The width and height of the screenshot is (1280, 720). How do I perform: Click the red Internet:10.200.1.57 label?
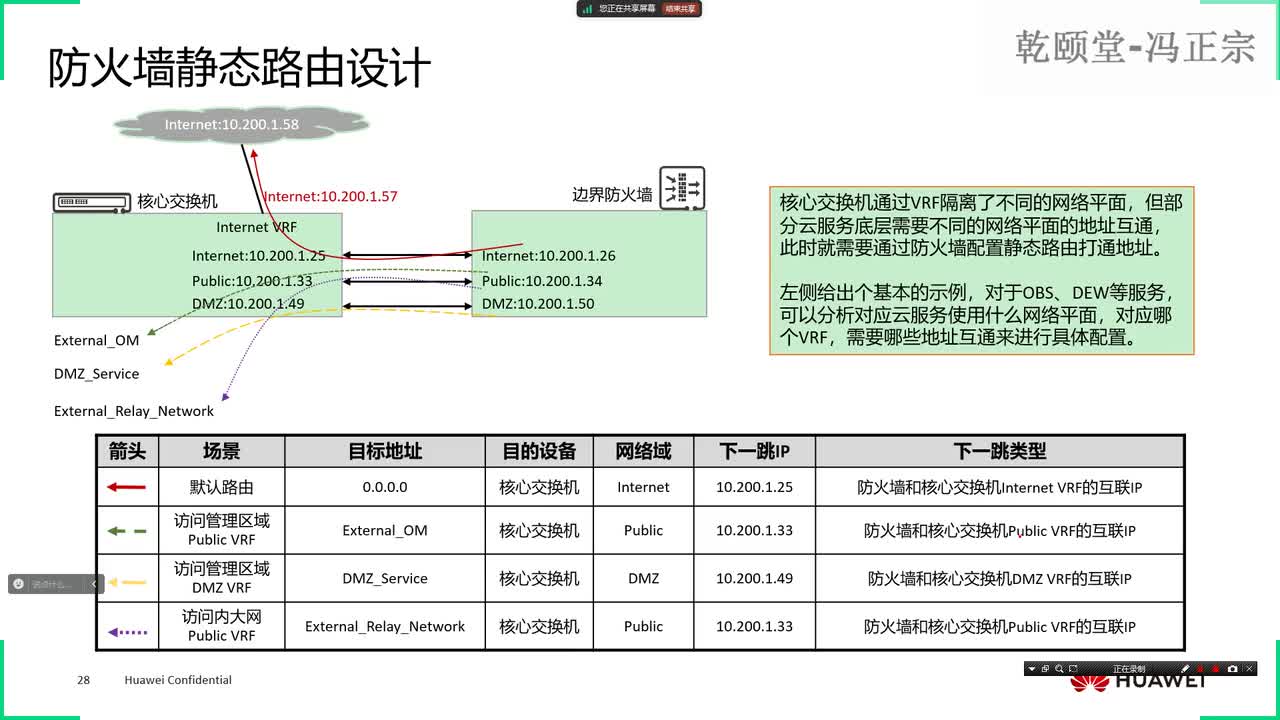point(331,197)
